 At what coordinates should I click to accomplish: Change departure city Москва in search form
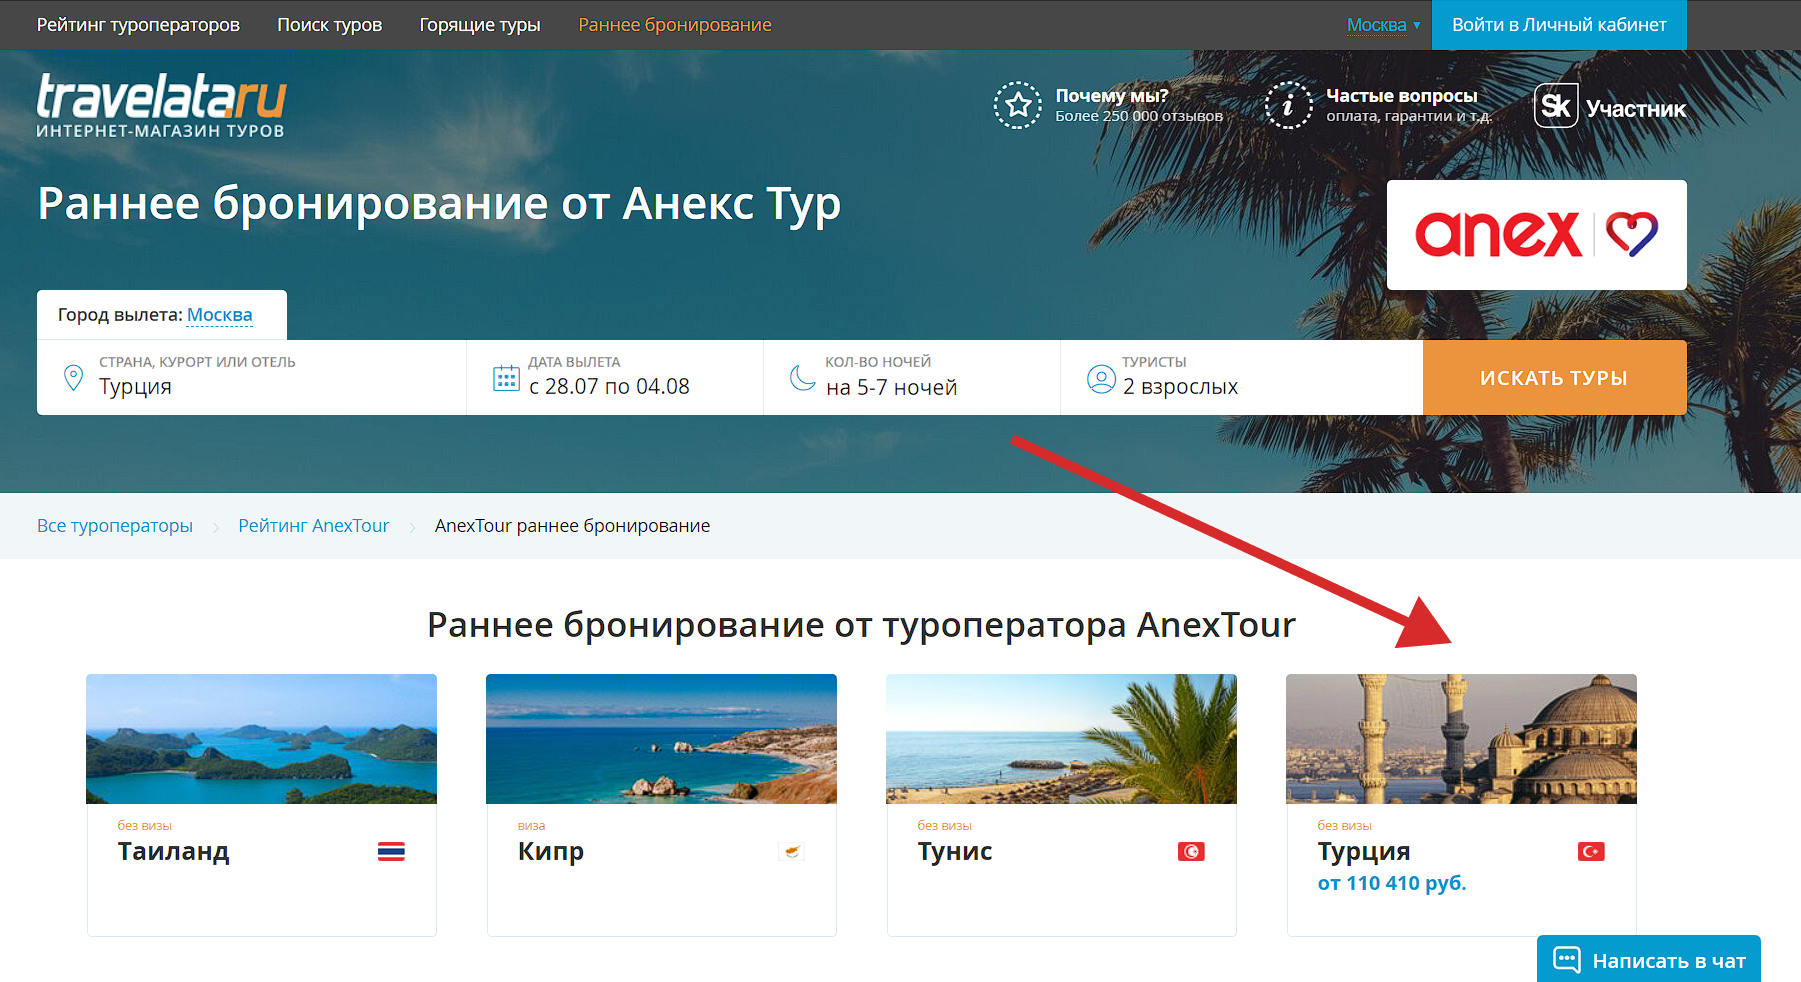coord(219,315)
